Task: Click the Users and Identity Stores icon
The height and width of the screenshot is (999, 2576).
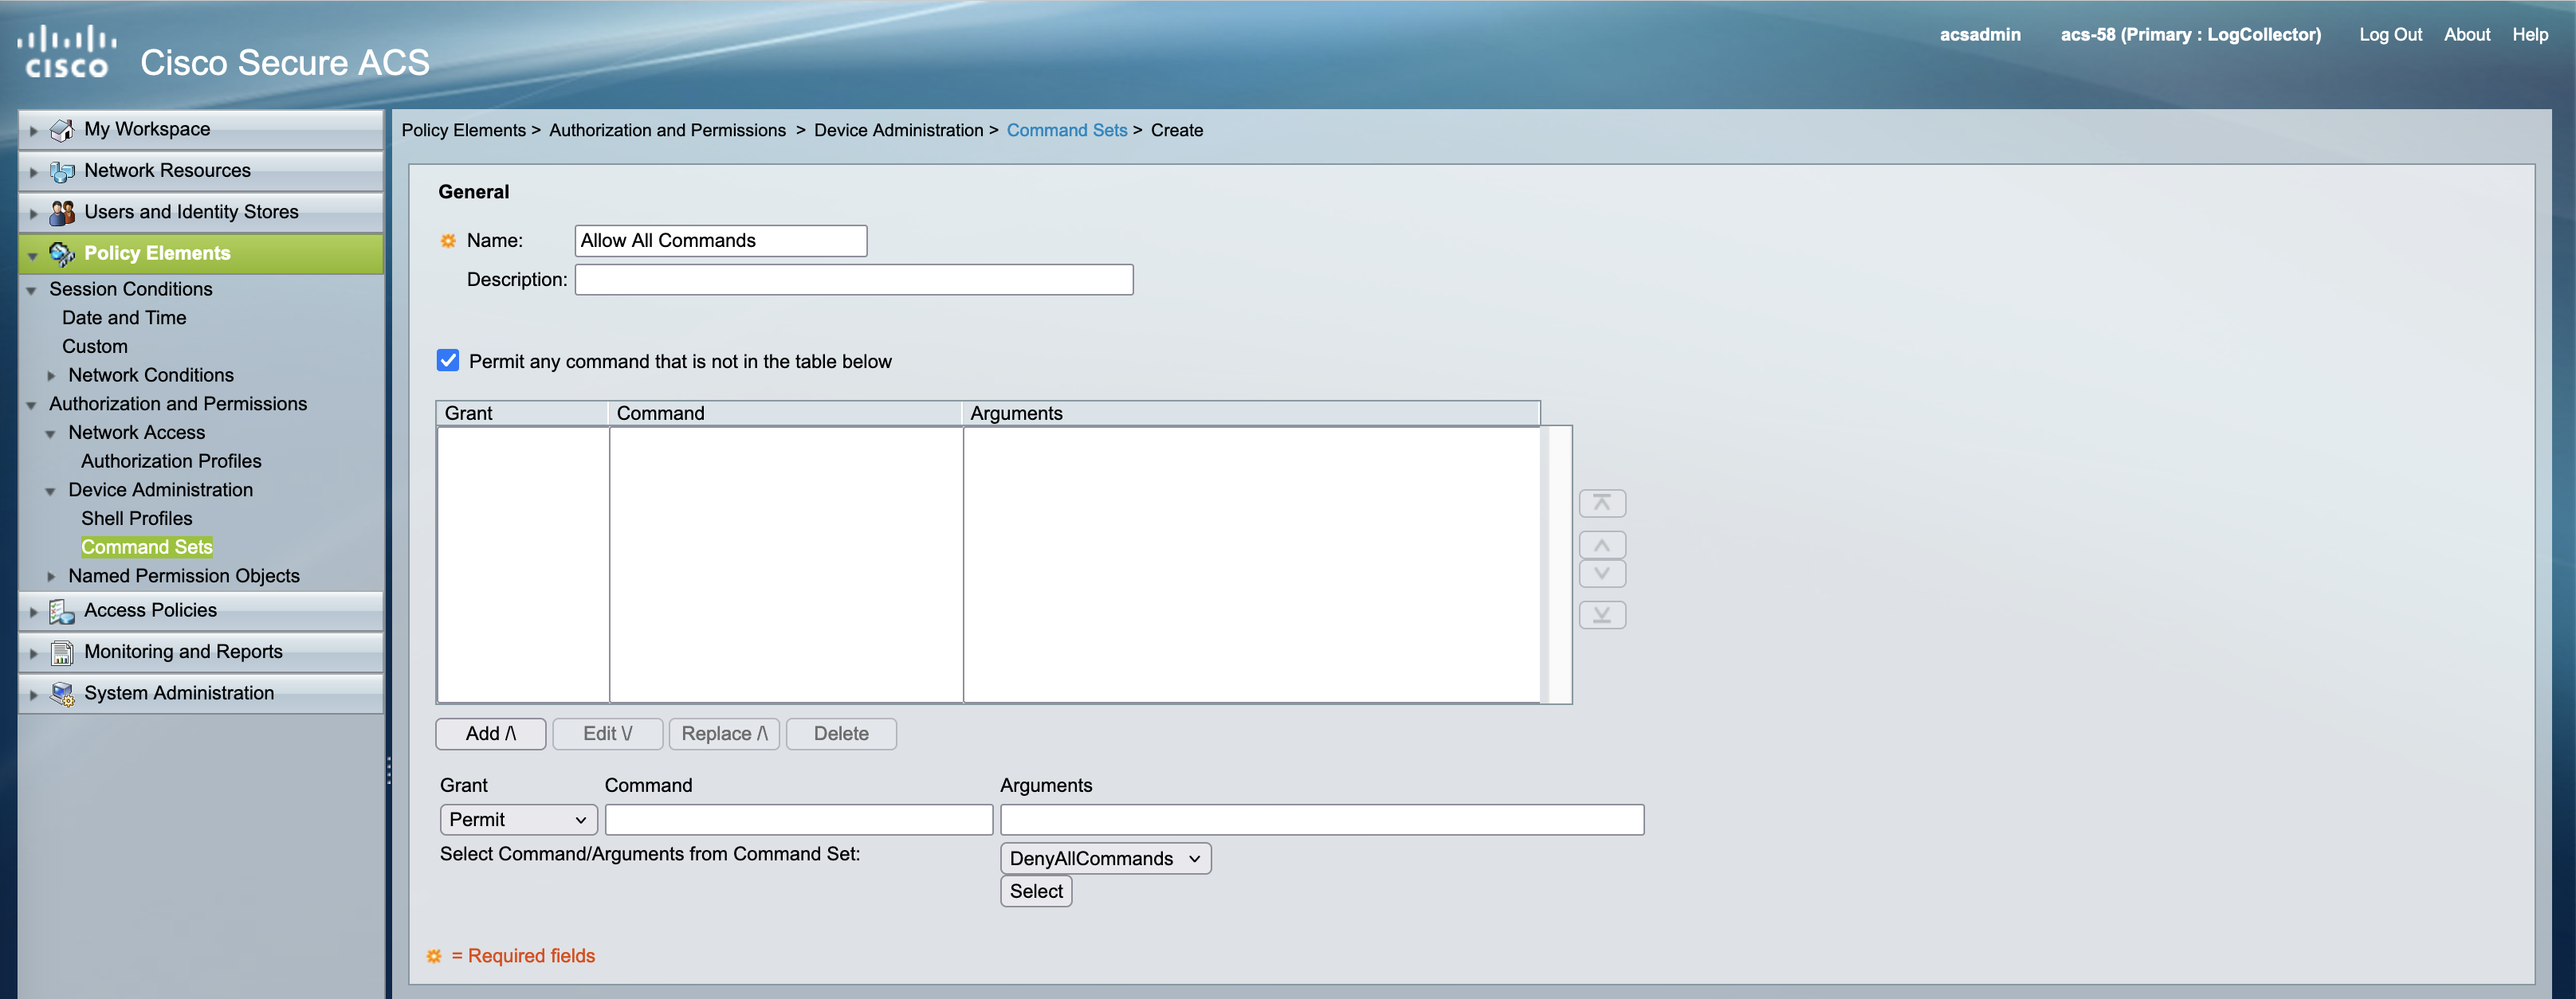Action: click(62, 213)
